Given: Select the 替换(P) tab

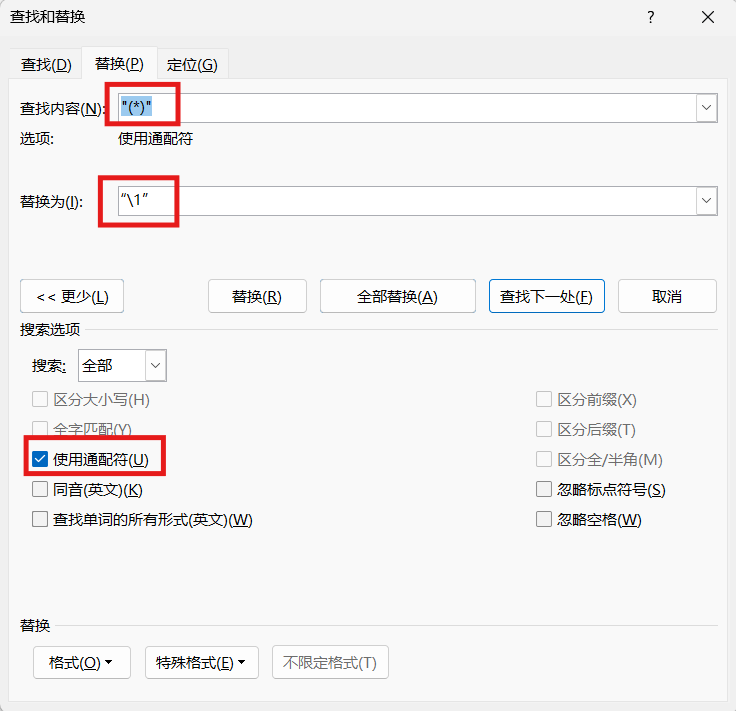Looking at the screenshot, I should 119,64.
